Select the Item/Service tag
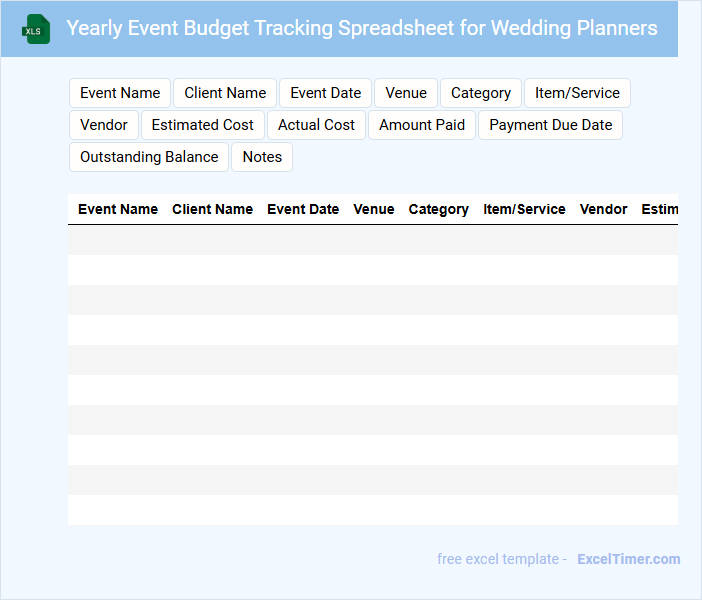This screenshot has height=600, width=702. pyautogui.click(x=577, y=93)
